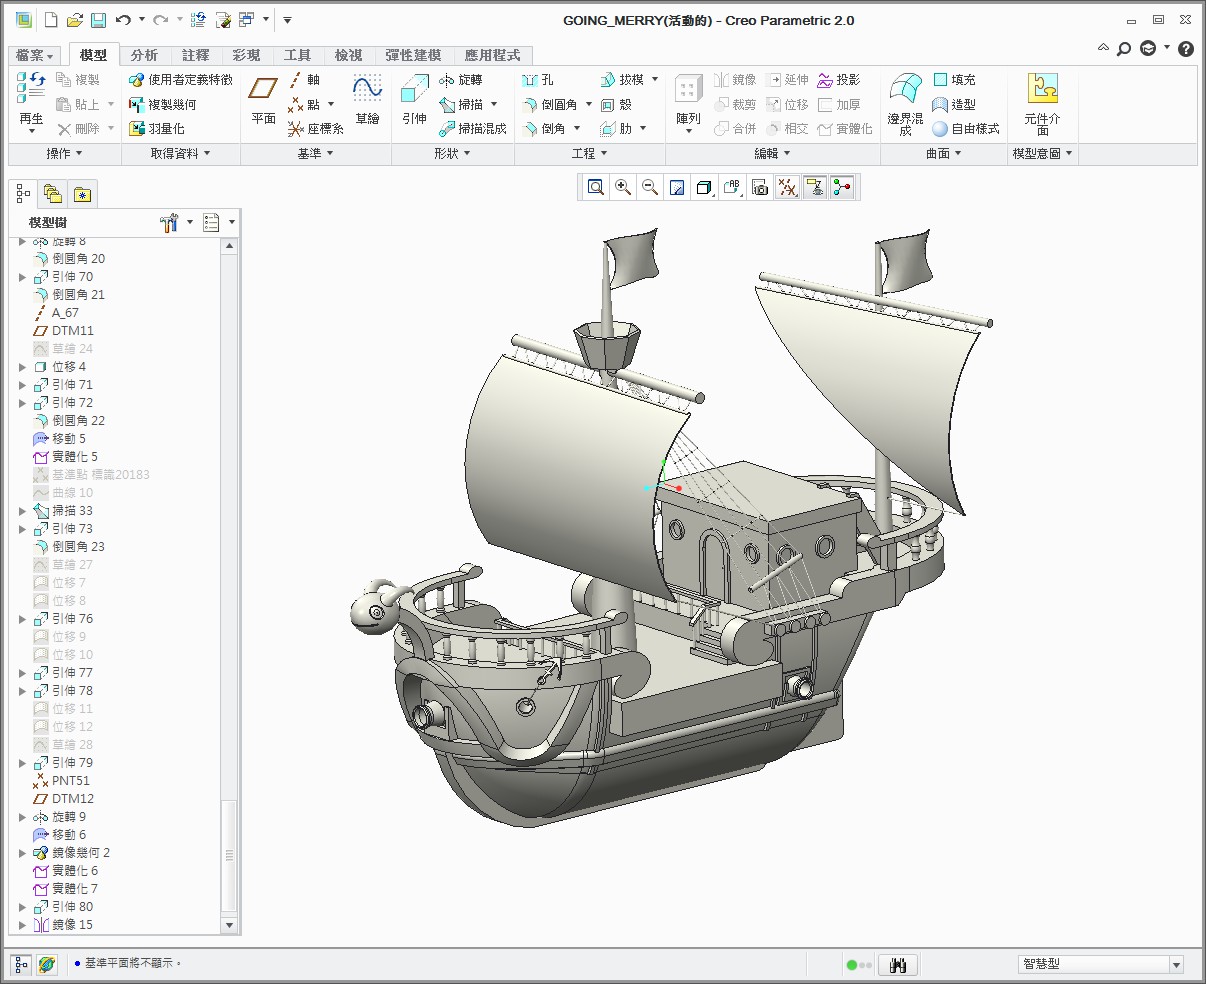Viewport: 1206px width, 984px height.
Task: Expand the 工程 group dropdown
Action: (x=589, y=154)
